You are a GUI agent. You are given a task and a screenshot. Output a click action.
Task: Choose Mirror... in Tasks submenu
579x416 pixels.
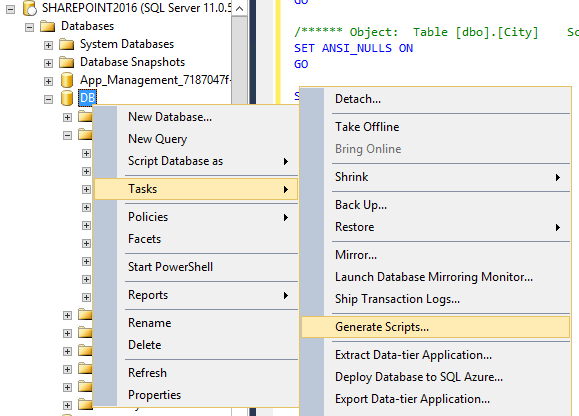point(436,255)
